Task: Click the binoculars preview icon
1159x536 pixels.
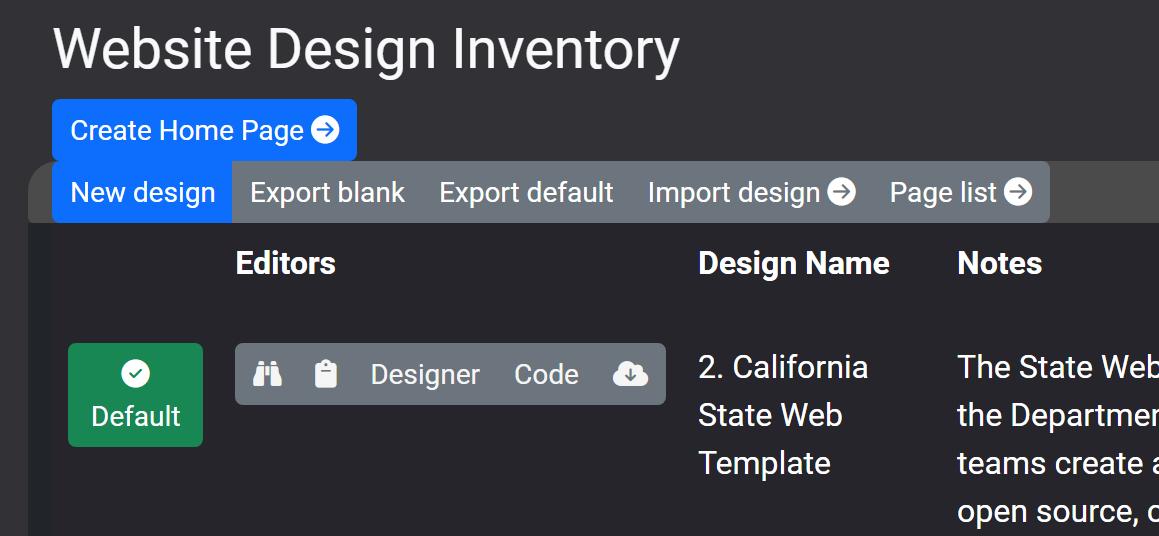Action: (x=267, y=374)
